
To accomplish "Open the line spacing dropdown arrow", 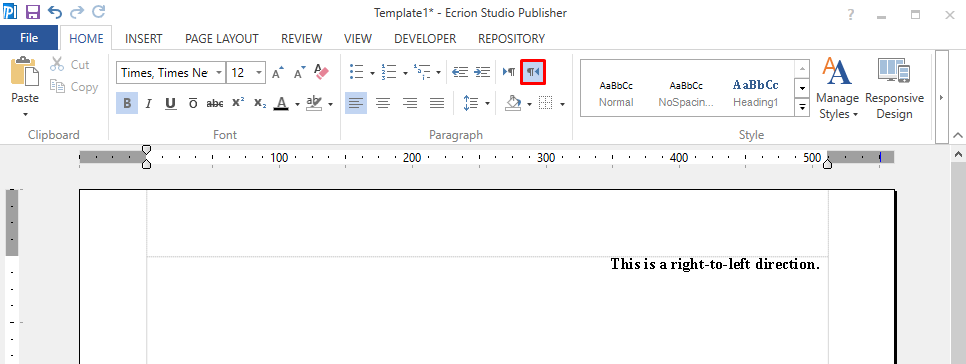I will [x=487, y=104].
